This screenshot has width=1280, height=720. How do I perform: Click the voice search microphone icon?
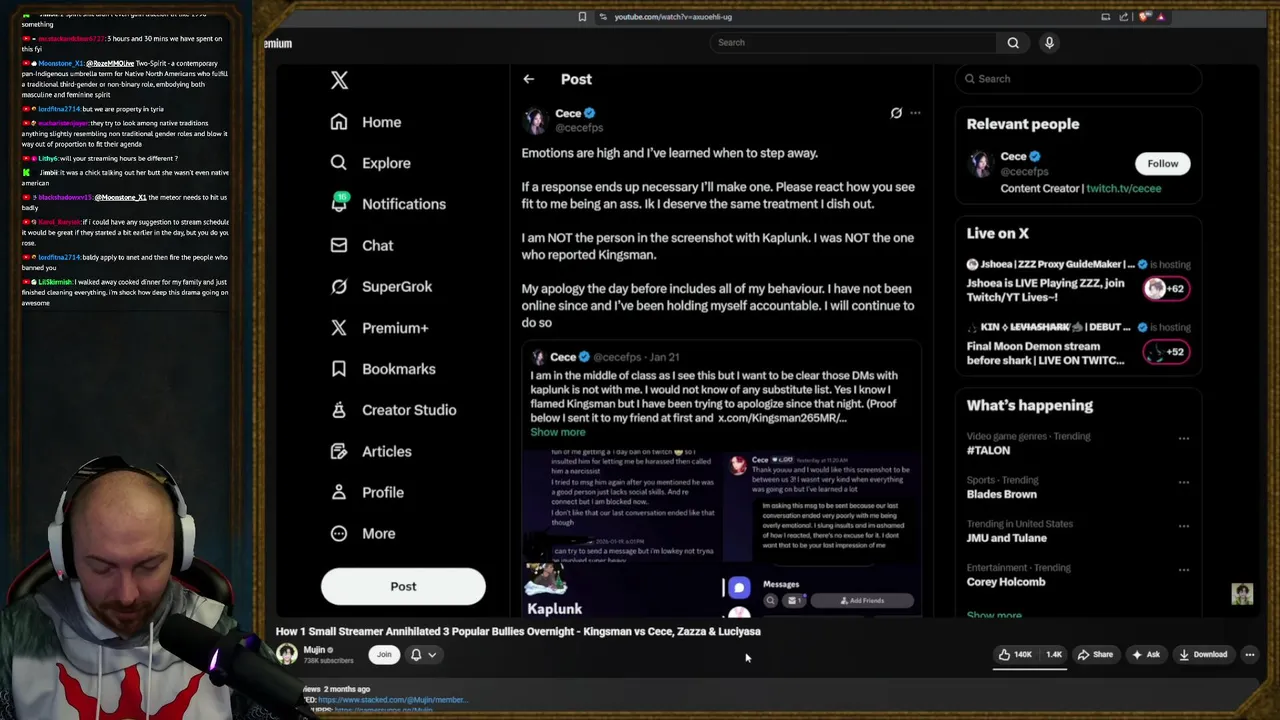1049,42
